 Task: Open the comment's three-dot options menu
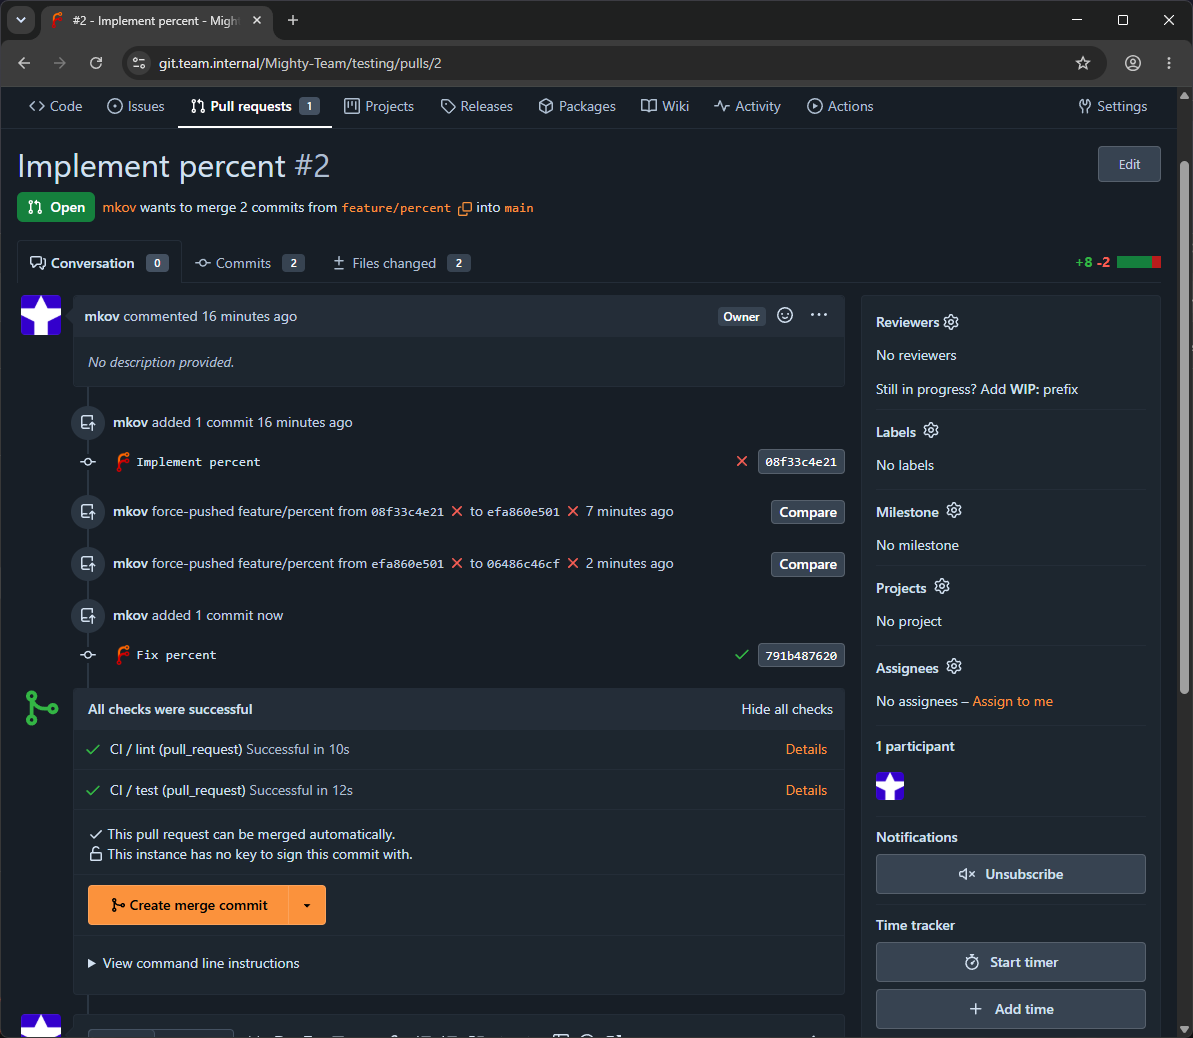point(819,315)
